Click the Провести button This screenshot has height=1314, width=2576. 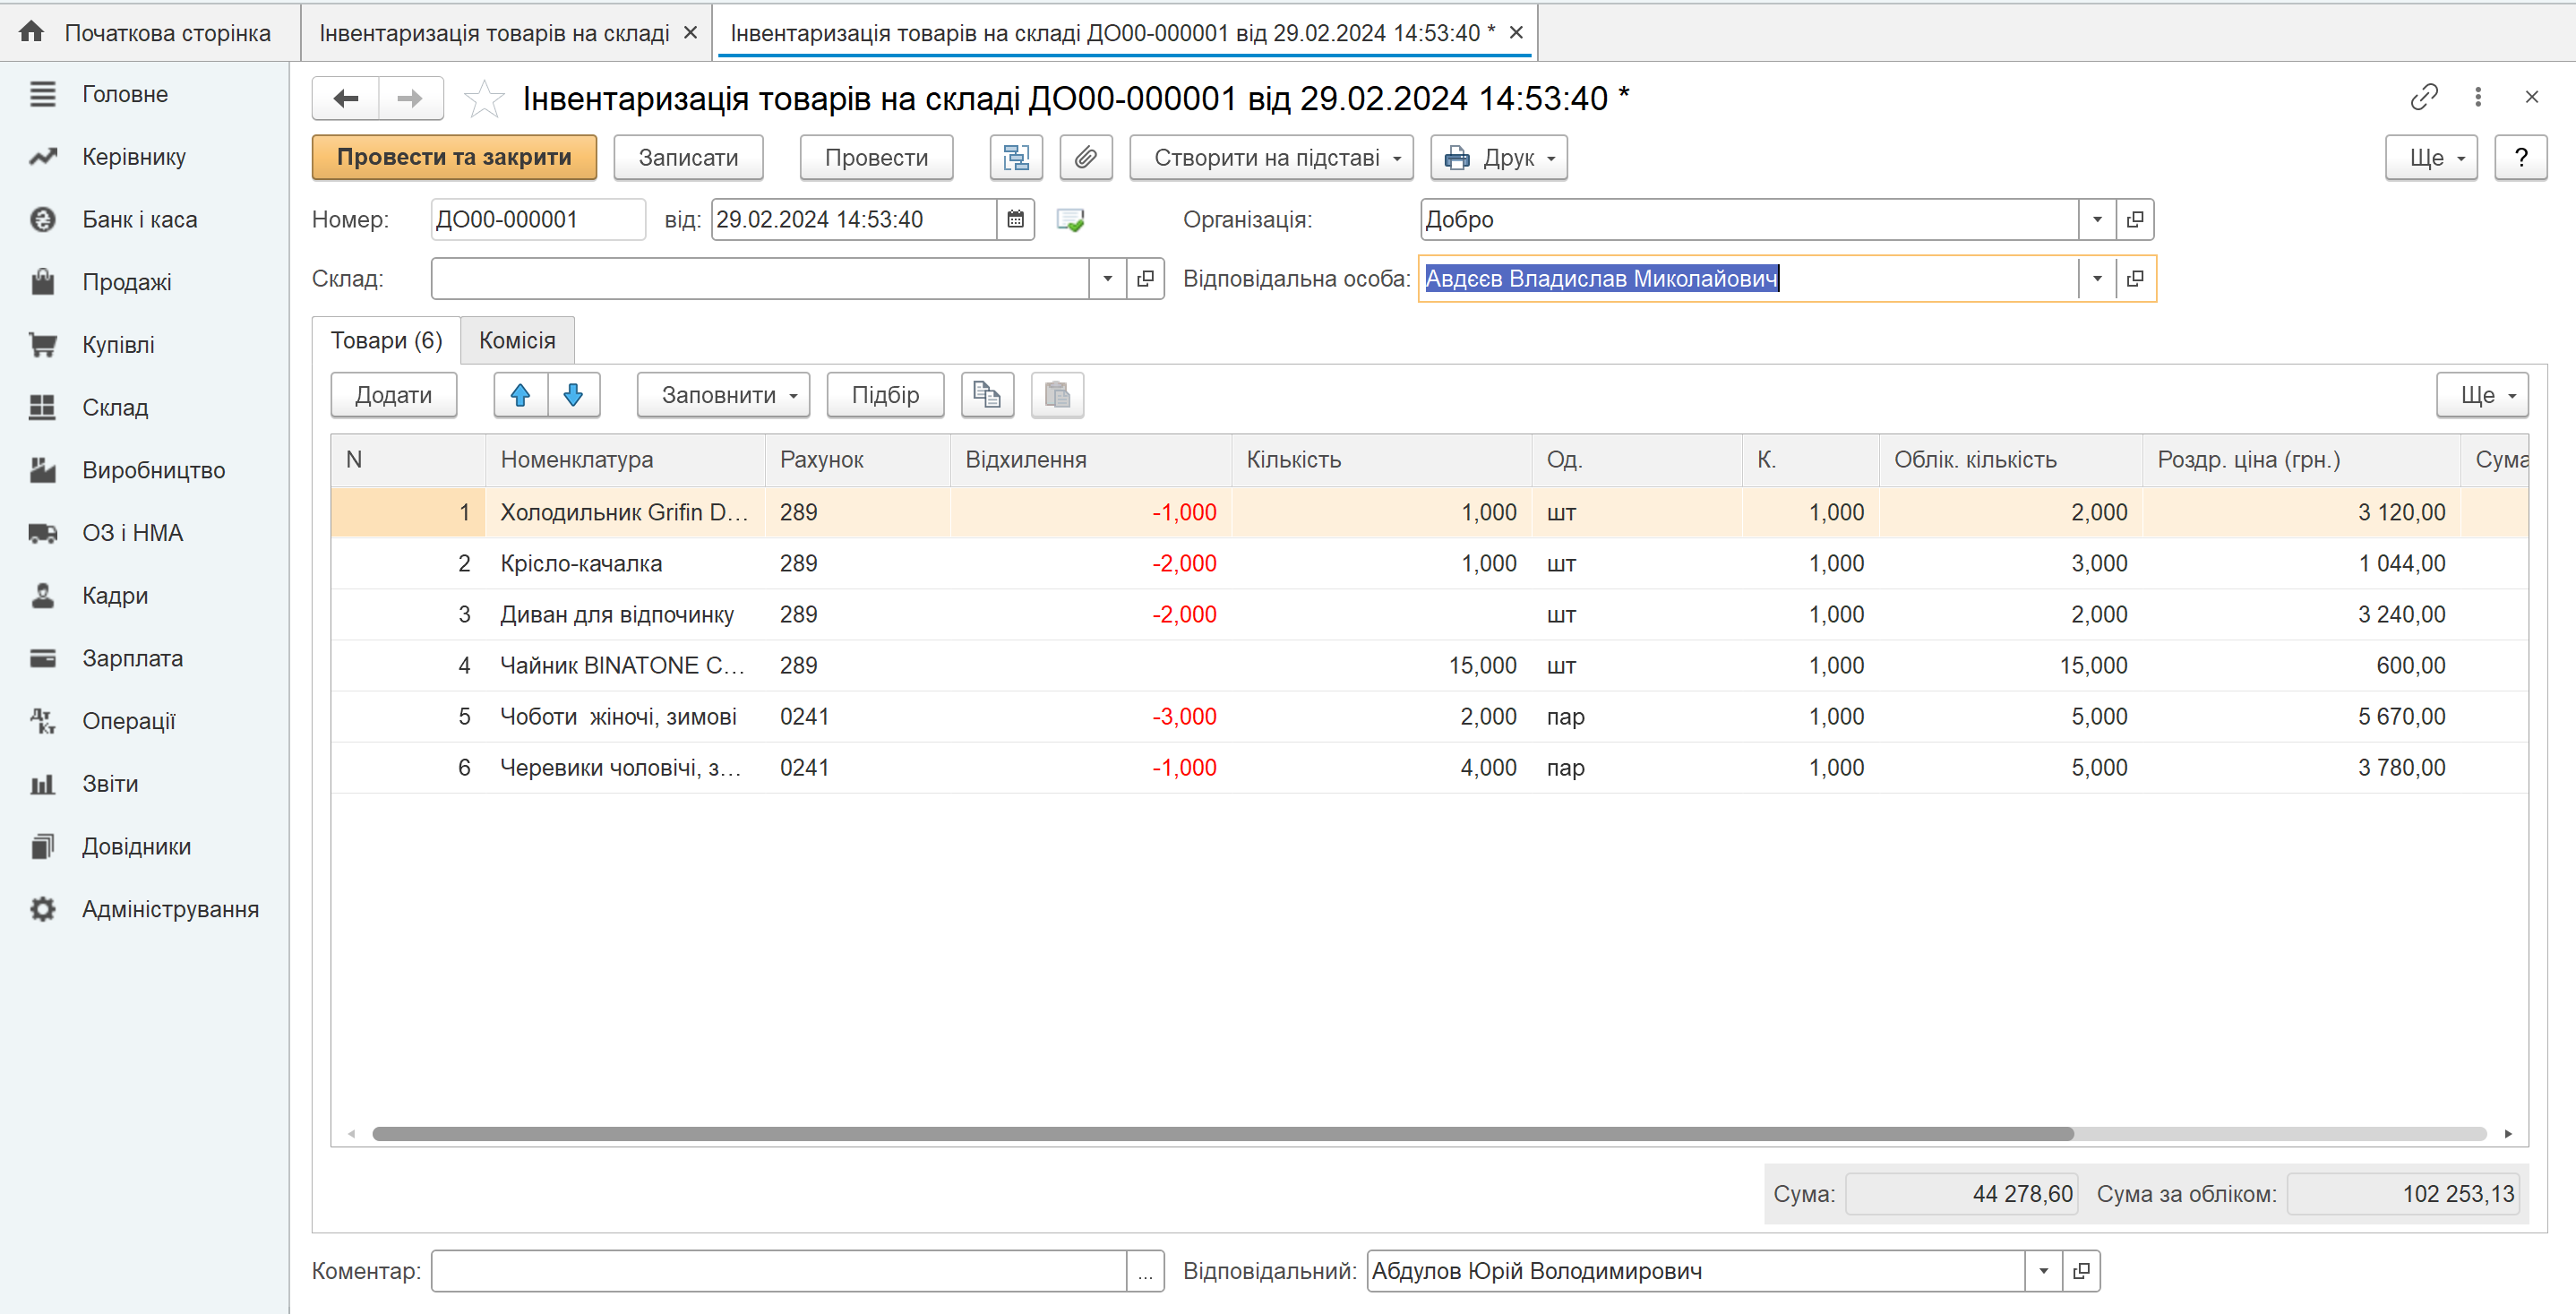(x=876, y=158)
